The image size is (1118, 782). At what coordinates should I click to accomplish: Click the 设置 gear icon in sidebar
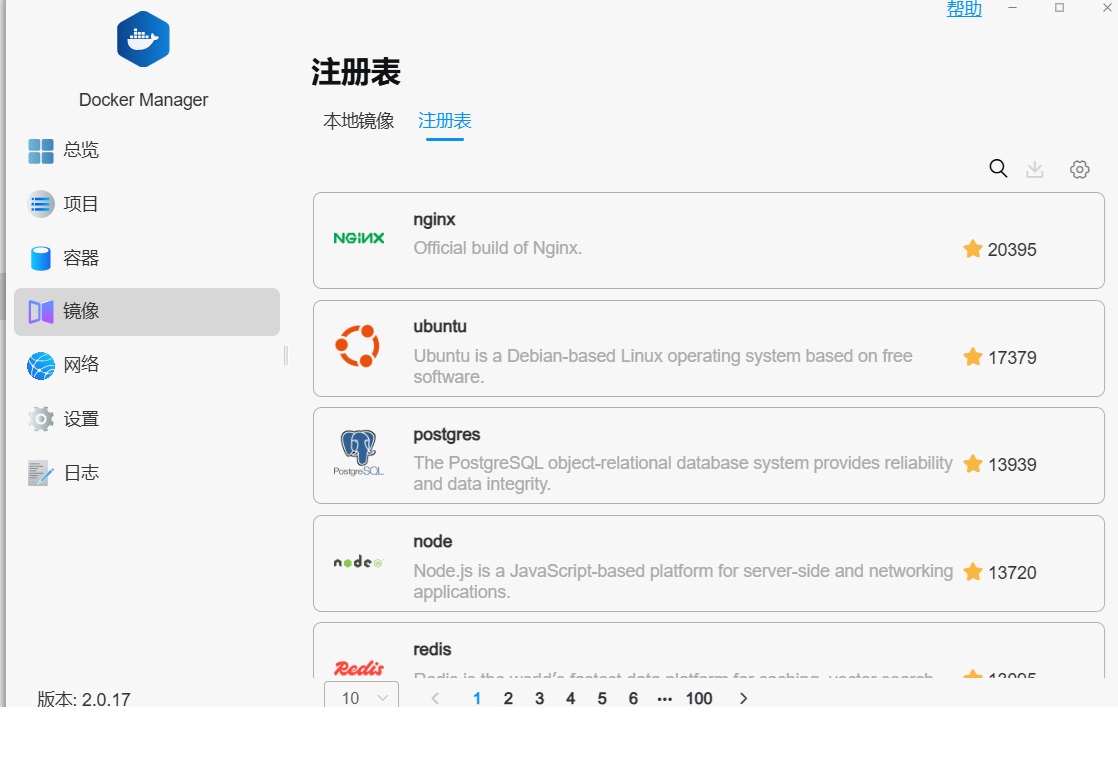point(41,419)
